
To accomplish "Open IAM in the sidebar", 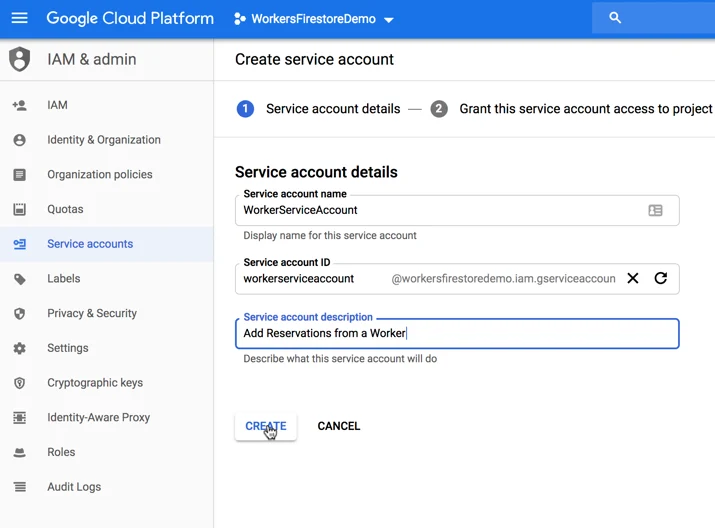I will pyautogui.click(x=107, y=105).
